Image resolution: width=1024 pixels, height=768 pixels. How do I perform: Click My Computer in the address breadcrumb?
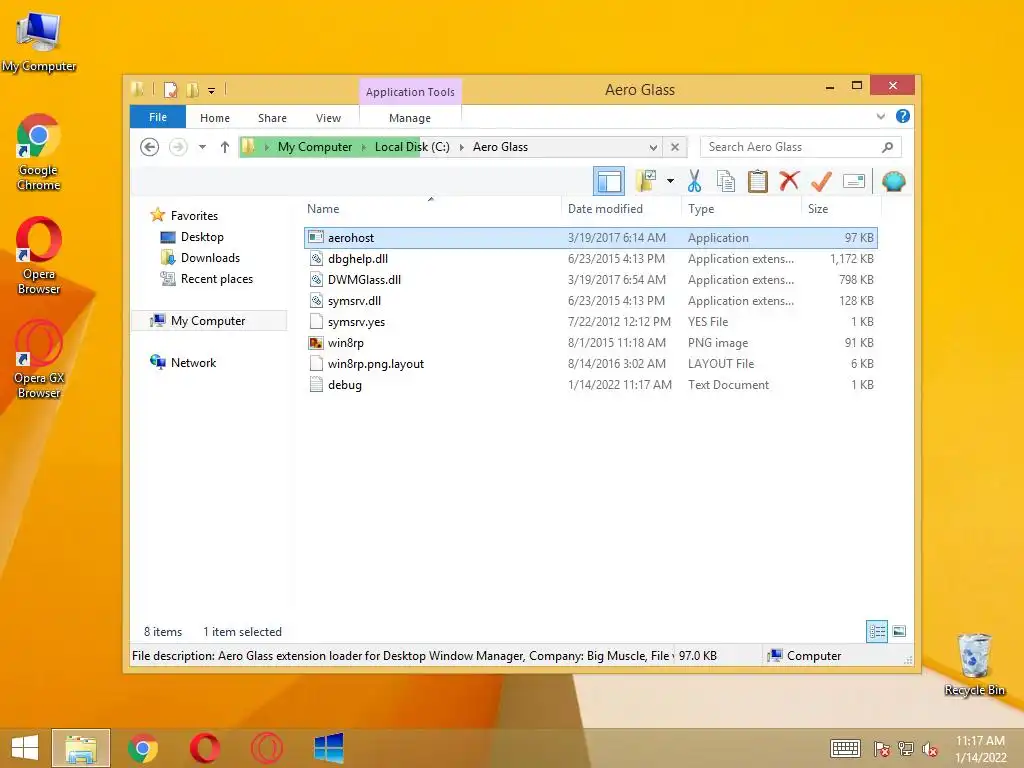coord(315,147)
